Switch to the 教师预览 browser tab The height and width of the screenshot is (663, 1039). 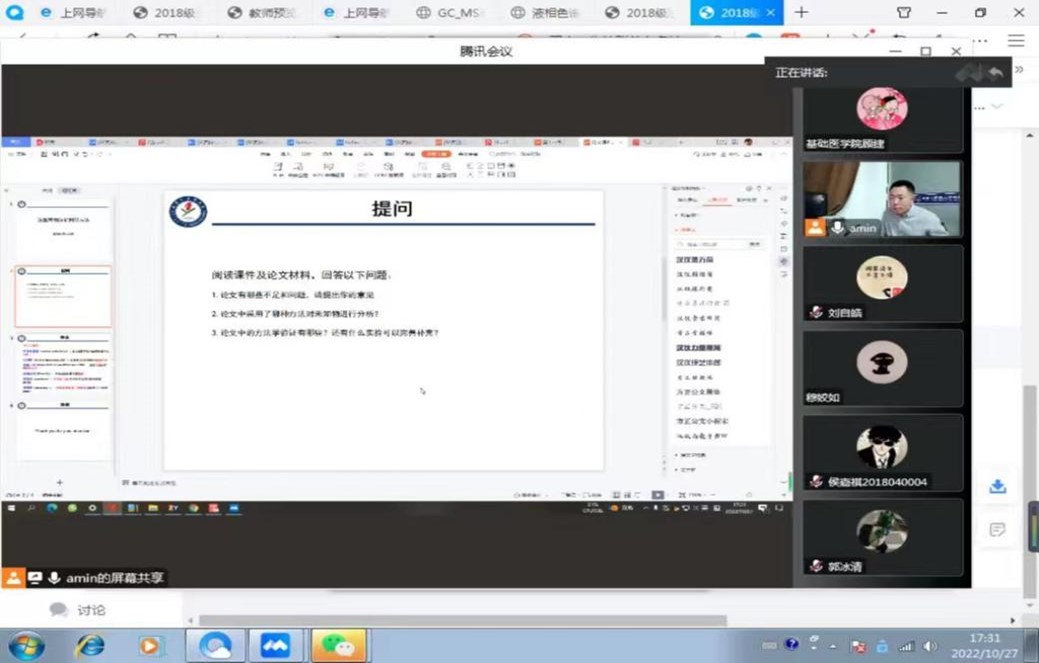click(263, 13)
